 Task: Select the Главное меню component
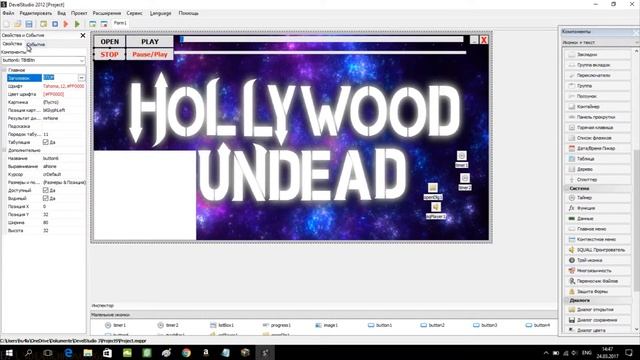598,229
